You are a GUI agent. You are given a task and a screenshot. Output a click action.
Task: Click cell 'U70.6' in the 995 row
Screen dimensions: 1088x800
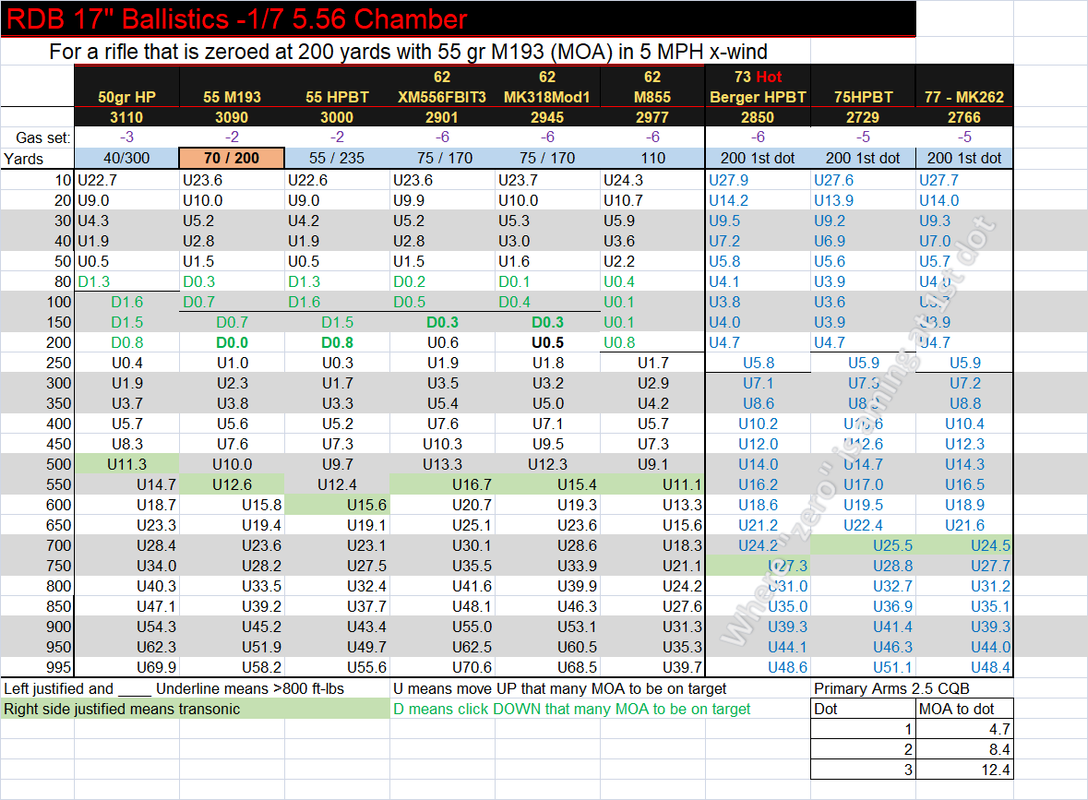[x=442, y=667]
